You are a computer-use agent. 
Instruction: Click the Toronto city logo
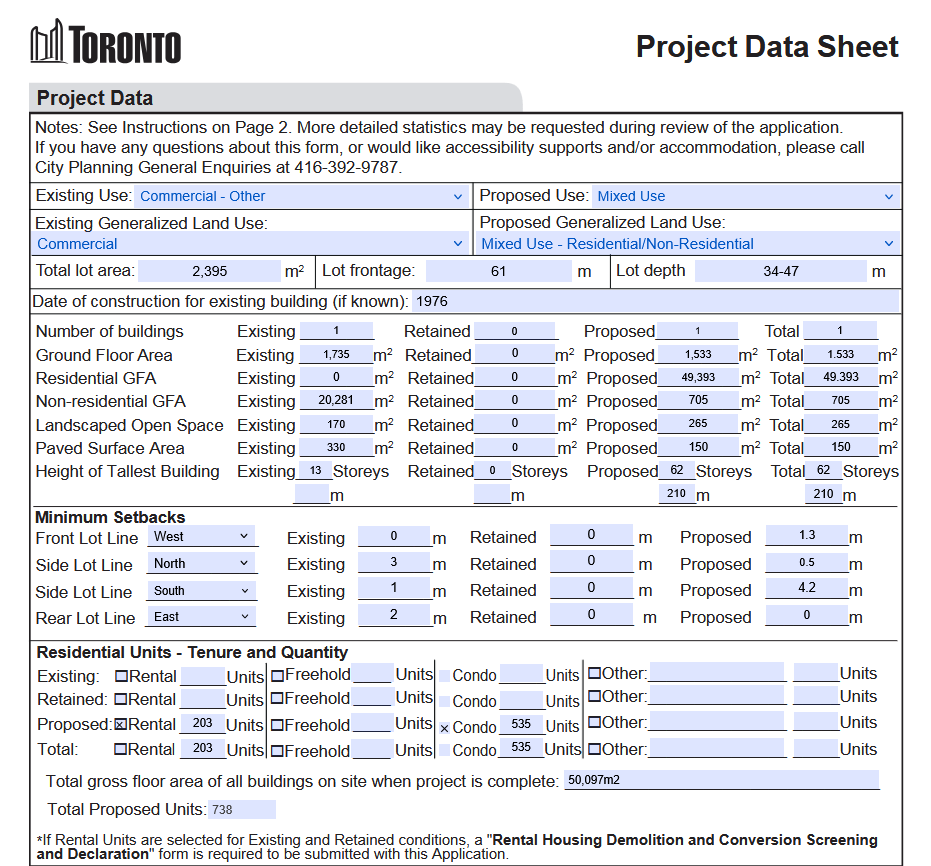pyautogui.click(x=106, y=42)
